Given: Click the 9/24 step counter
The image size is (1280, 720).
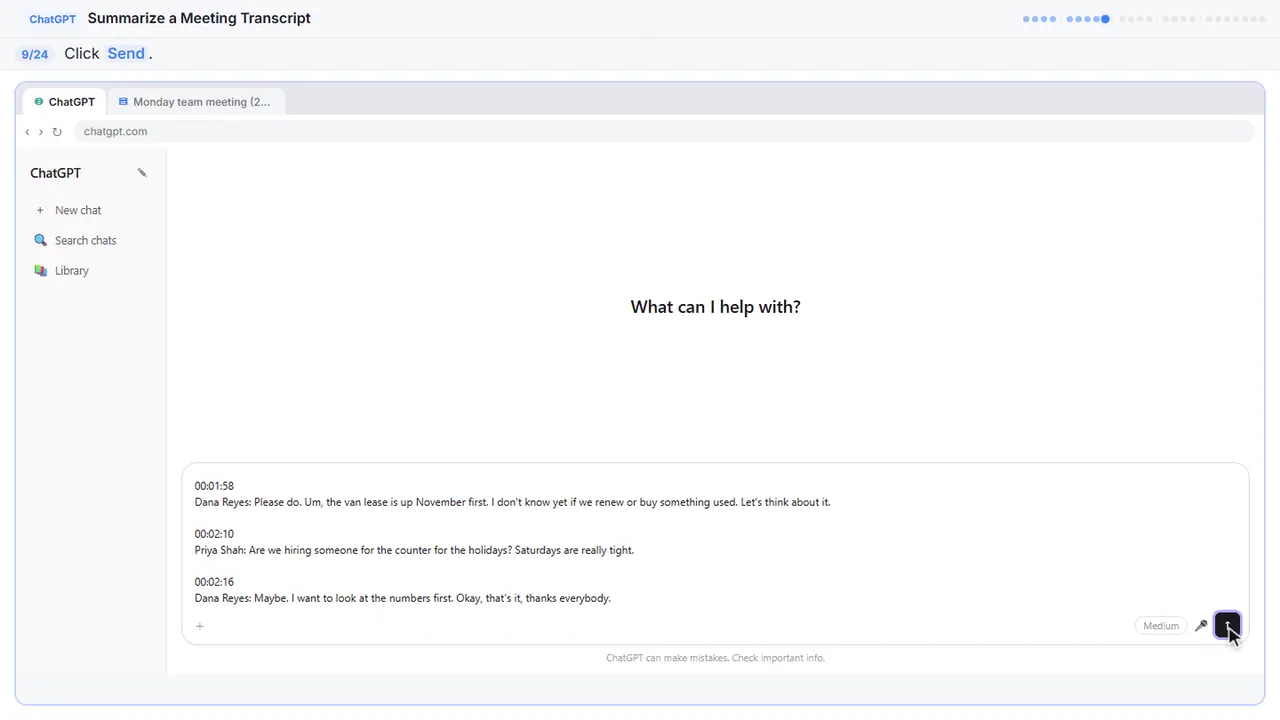Looking at the screenshot, I should pos(35,54).
